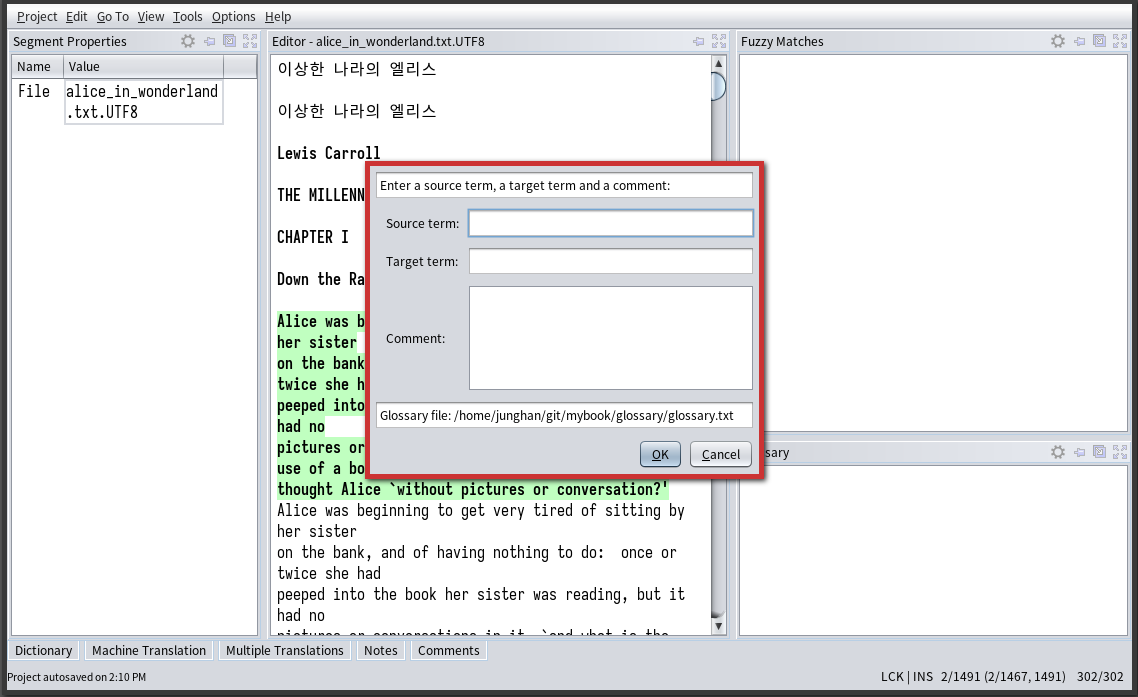Maximize the Fuzzy Matches panel
This screenshot has width=1138, height=697.
[1119, 42]
